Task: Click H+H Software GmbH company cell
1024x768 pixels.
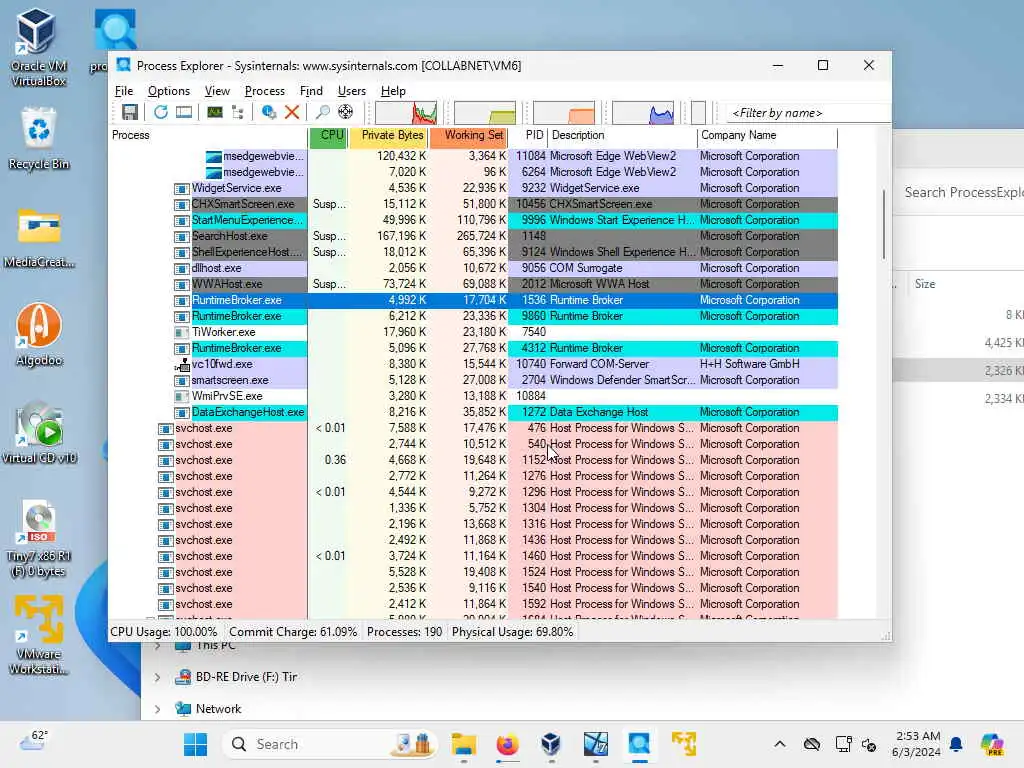Action: tap(749, 364)
